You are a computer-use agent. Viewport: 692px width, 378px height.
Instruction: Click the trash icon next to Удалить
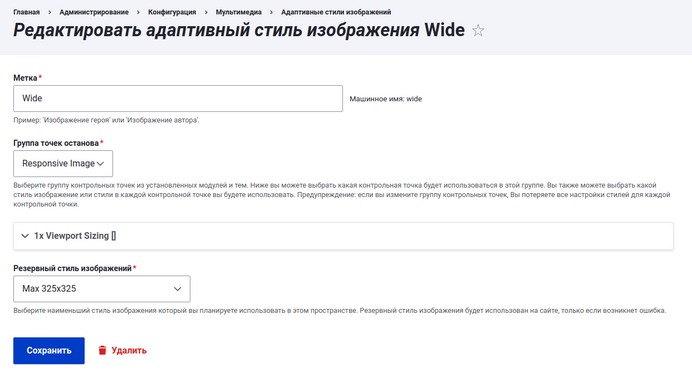click(102, 350)
